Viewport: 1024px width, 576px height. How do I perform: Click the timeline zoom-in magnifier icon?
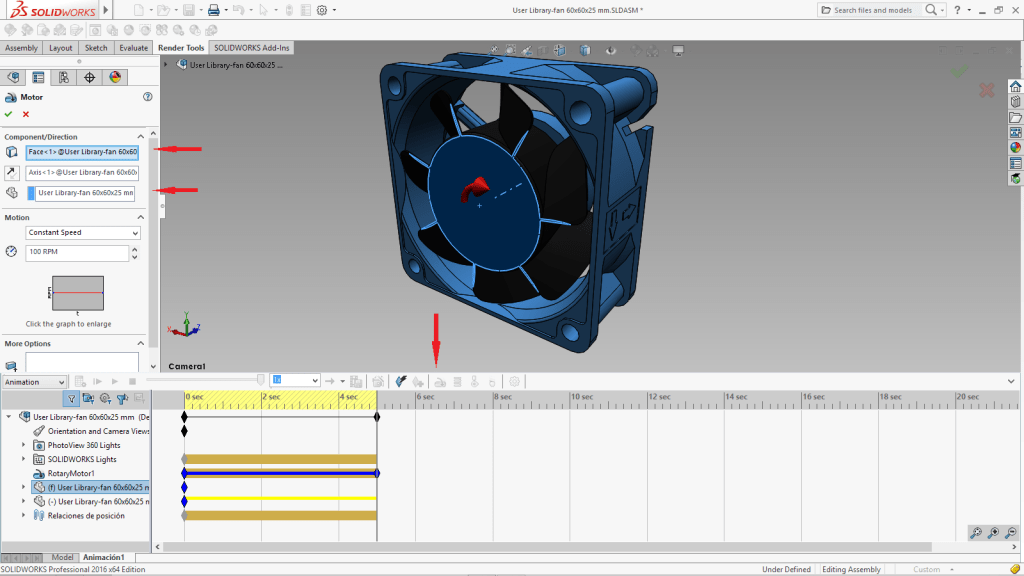click(x=994, y=533)
